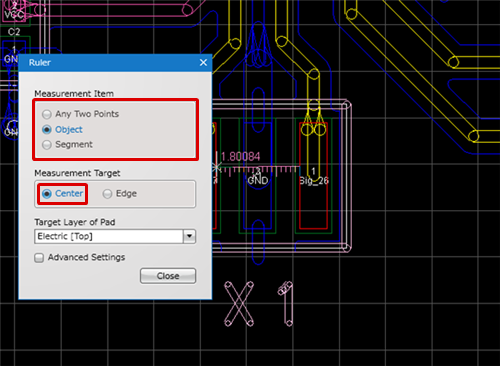The height and width of the screenshot is (366, 500).
Task: Click the 1 silkscreen reference digit
Action: point(286,304)
